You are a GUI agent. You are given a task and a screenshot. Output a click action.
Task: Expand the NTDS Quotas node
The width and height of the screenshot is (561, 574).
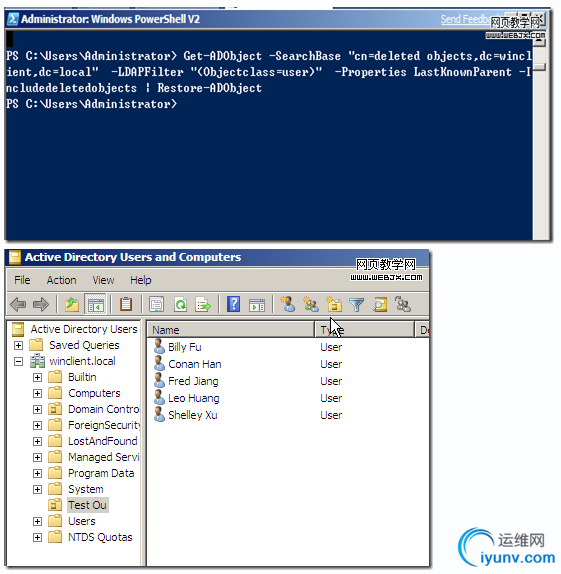[37, 537]
